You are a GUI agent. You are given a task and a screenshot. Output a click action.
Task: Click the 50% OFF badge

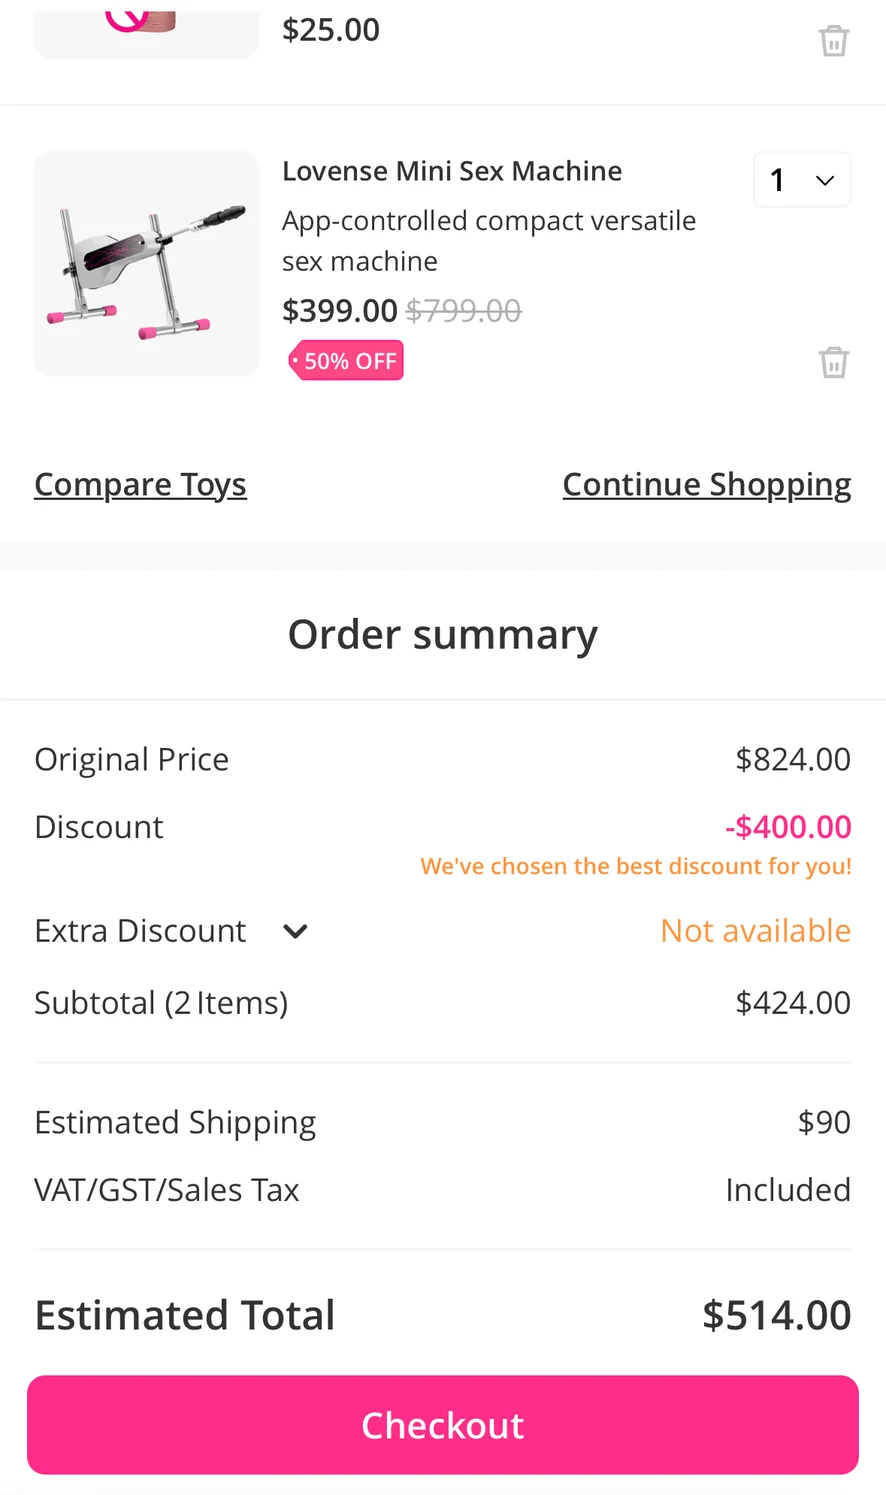tap(346, 361)
